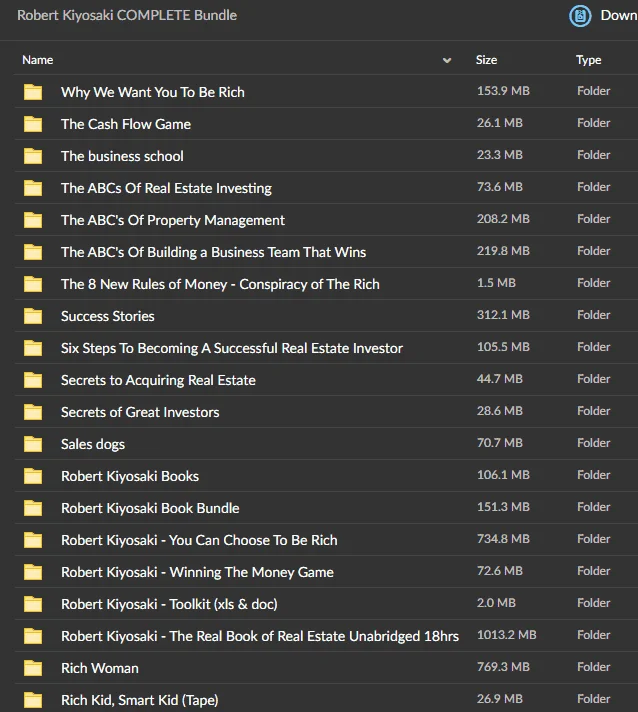Open folder icon for Success Stories
Viewport: 638px width, 712px height.
point(33,316)
